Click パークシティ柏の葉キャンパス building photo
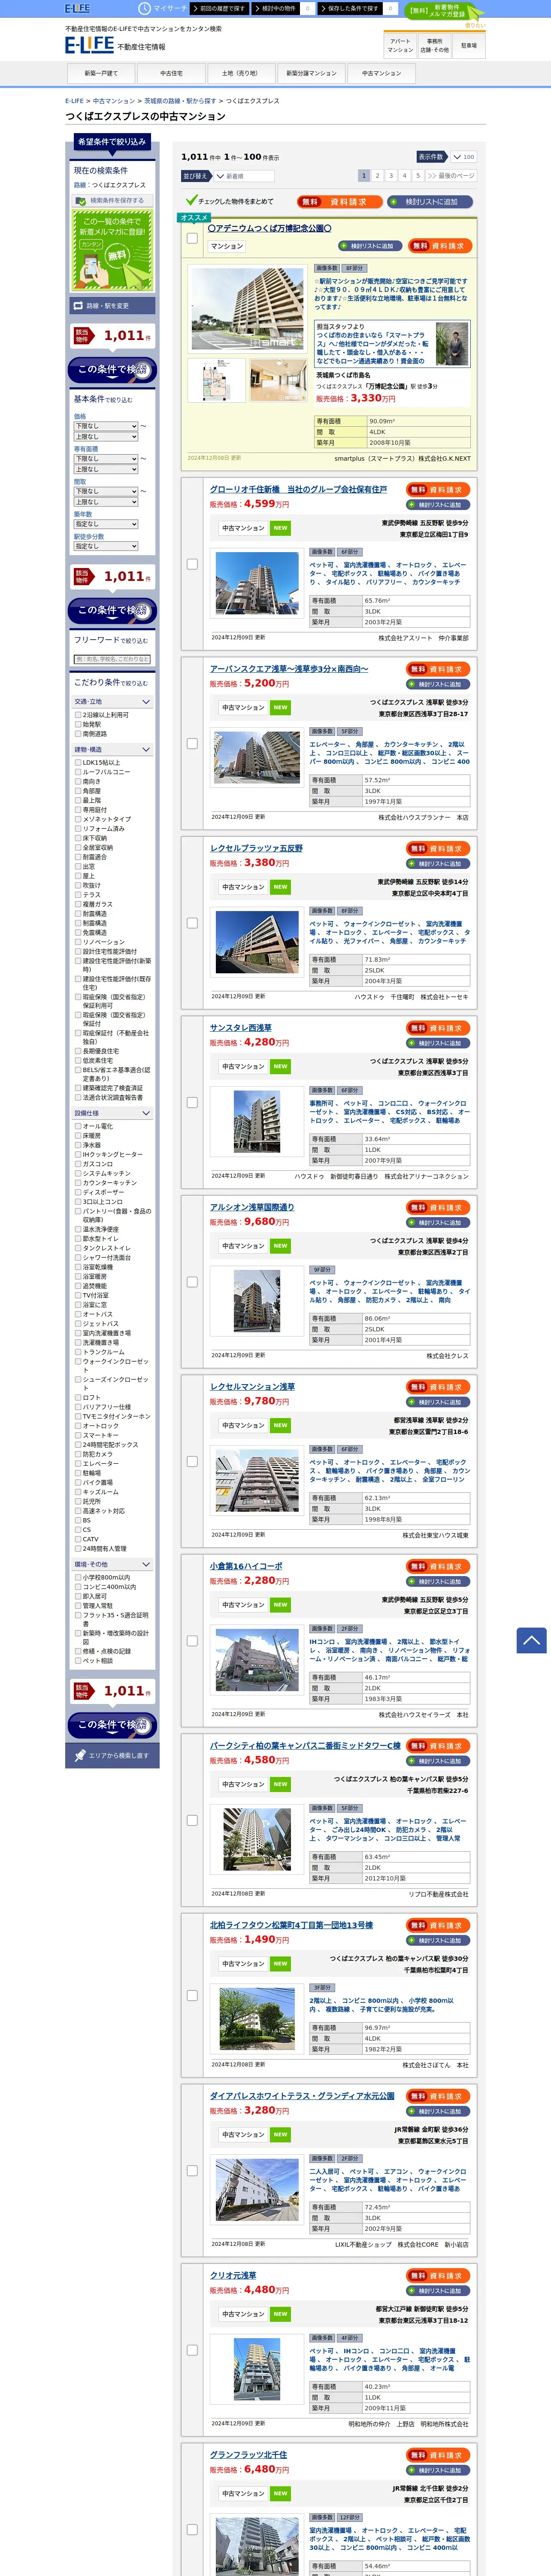 pos(257,1839)
